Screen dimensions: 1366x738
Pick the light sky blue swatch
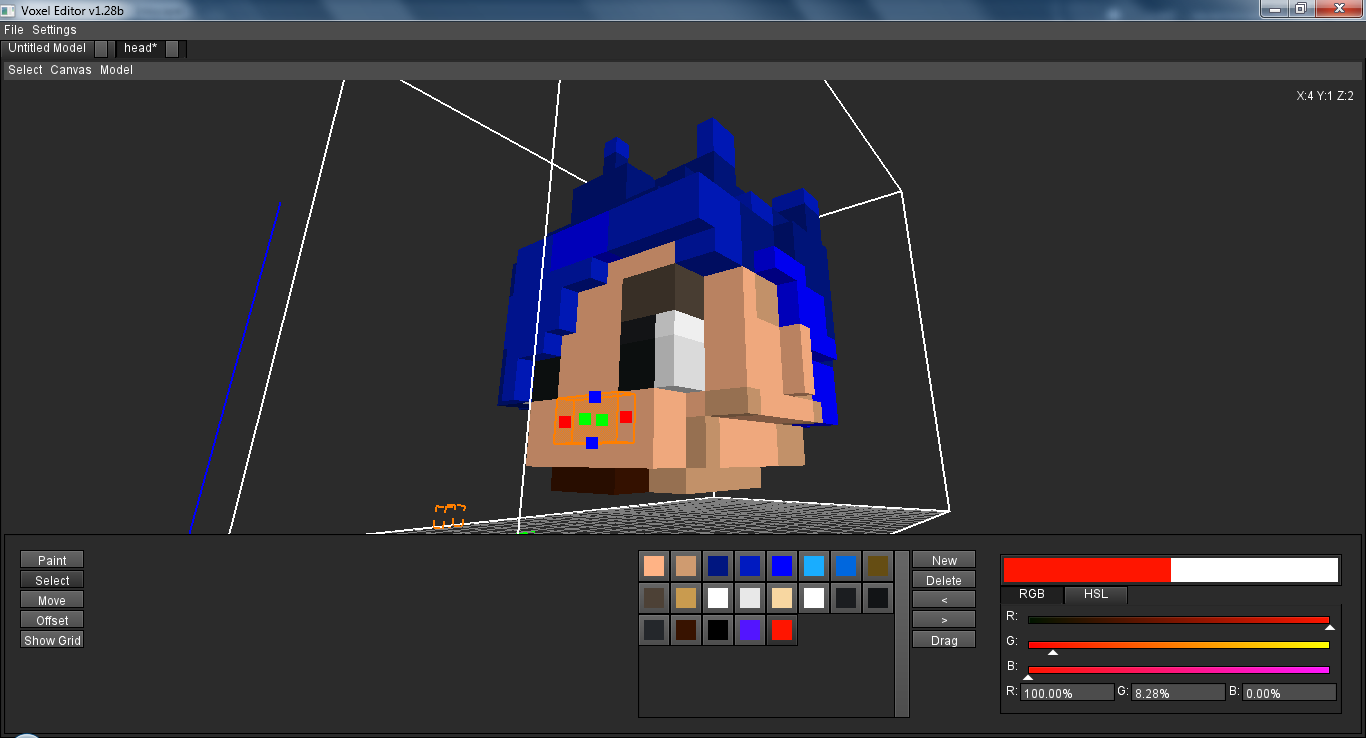point(814,566)
